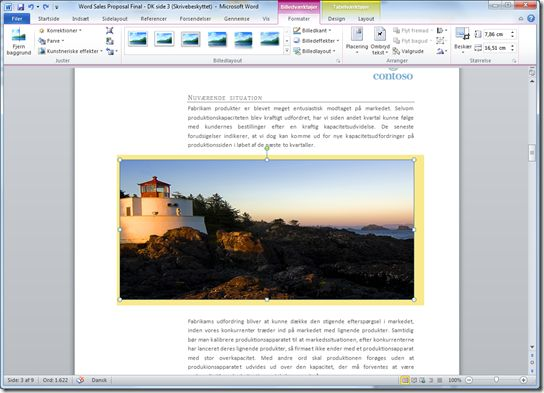This screenshot has width=544, height=393.
Task: Switch to the table tools Layout tab
Action: 366,19
